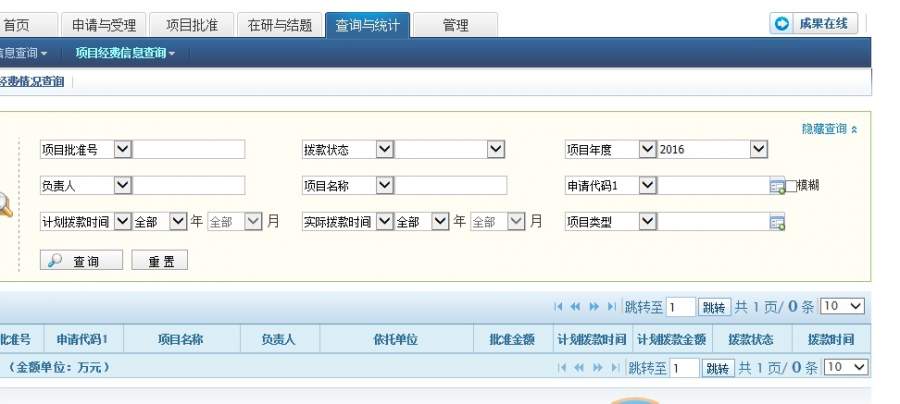The width and height of the screenshot is (900, 404).
Task: Open the 实际拨款时间 field-type dropdown
Action: click(385, 222)
